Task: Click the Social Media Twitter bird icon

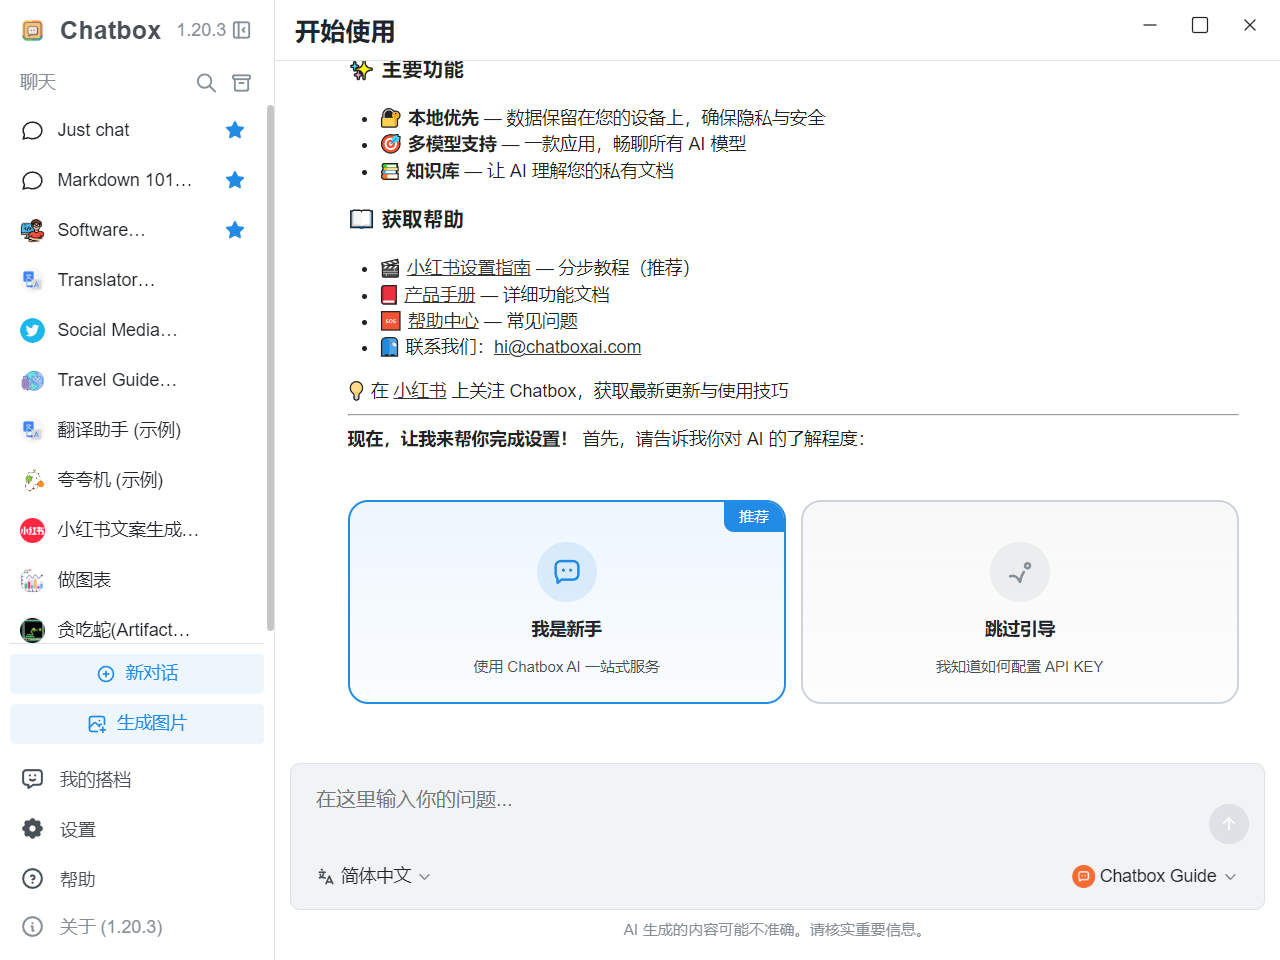Action: [x=32, y=330]
